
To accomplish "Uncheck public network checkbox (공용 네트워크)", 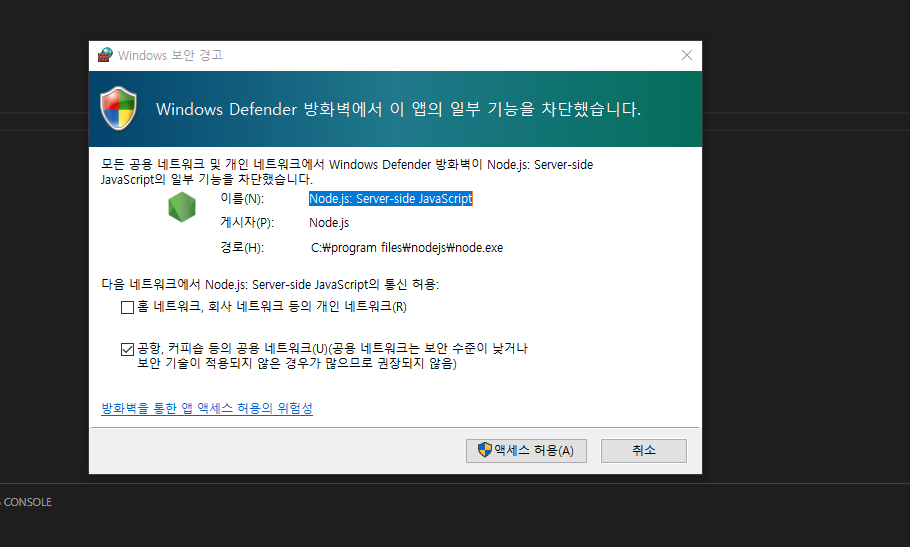I will click(x=127, y=349).
